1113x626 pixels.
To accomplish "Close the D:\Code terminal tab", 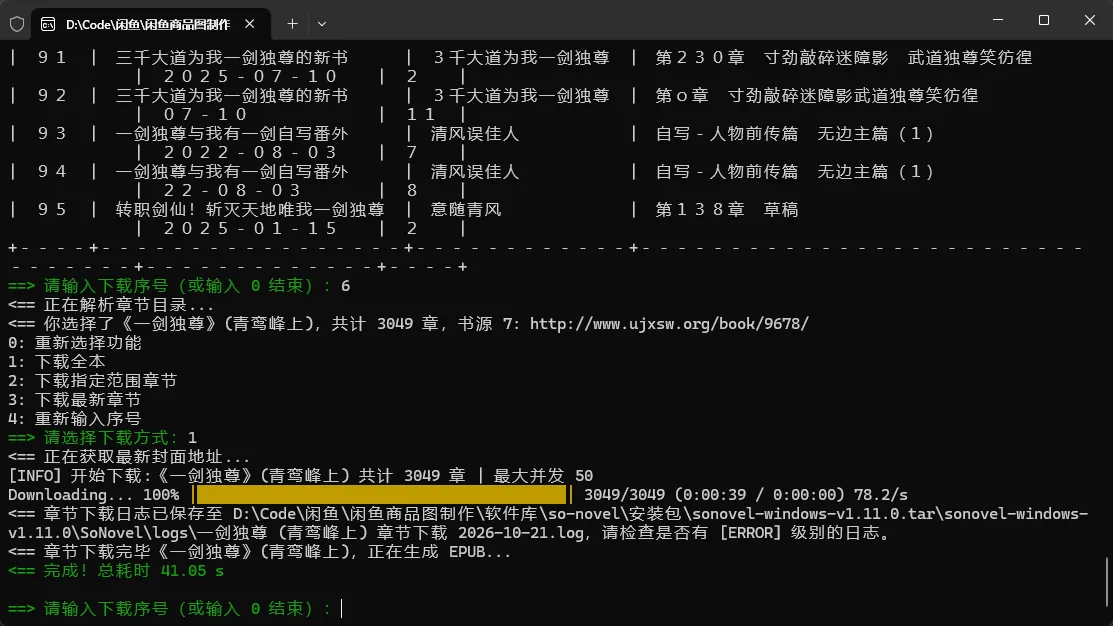I will click(250, 23).
